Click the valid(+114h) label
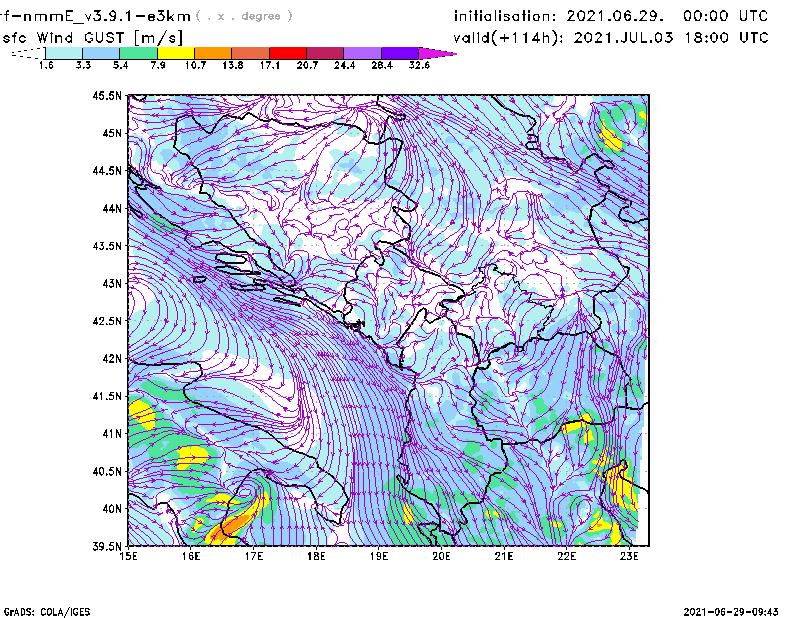The width and height of the screenshot is (800, 618). point(509,38)
